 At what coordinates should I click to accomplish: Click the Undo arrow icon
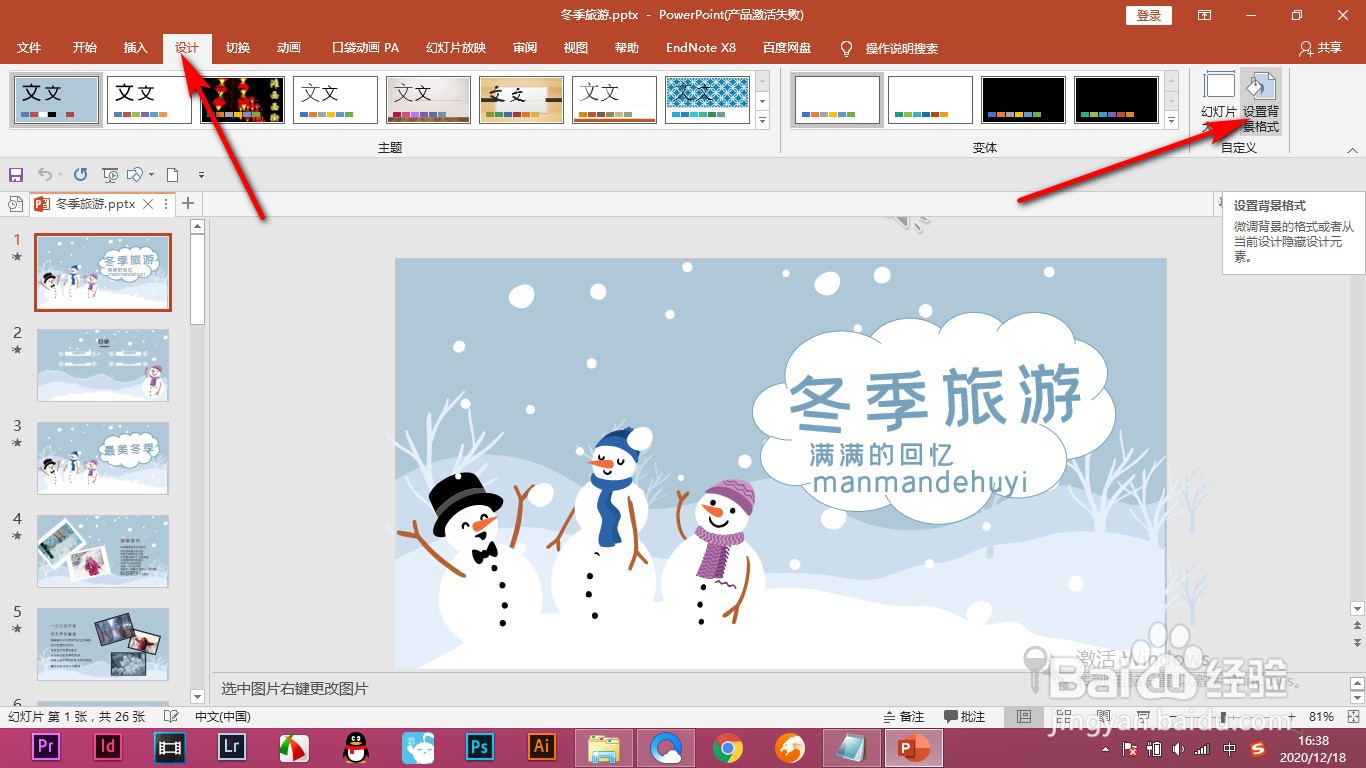pyautogui.click(x=44, y=174)
